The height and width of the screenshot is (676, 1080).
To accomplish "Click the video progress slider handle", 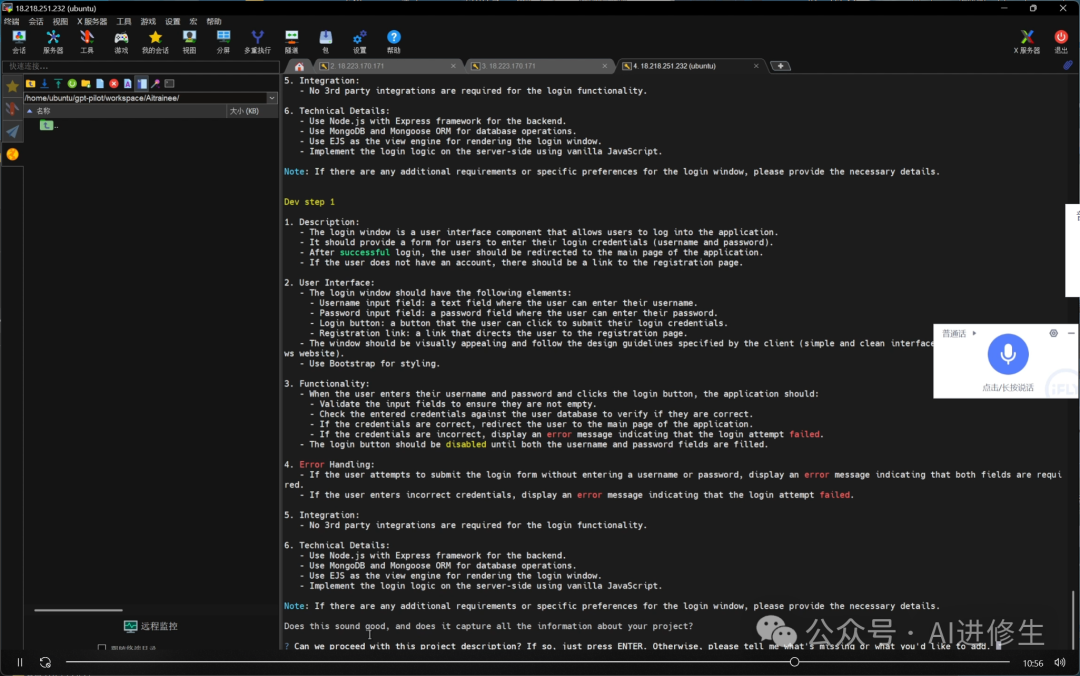I will pos(794,662).
